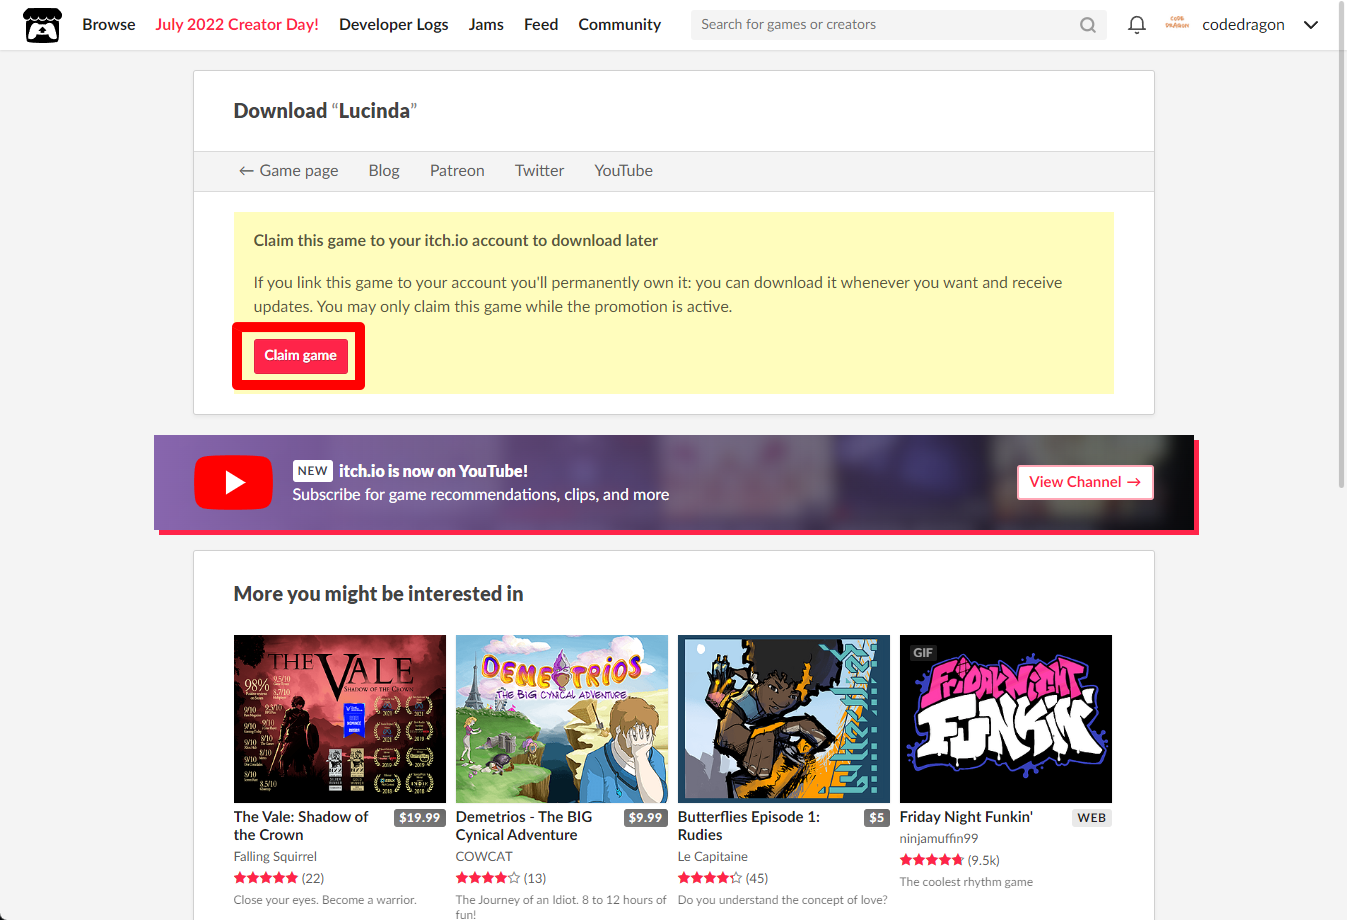Click the WEB platform tag
Image resolution: width=1347 pixels, height=920 pixels.
coord(1092,818)
